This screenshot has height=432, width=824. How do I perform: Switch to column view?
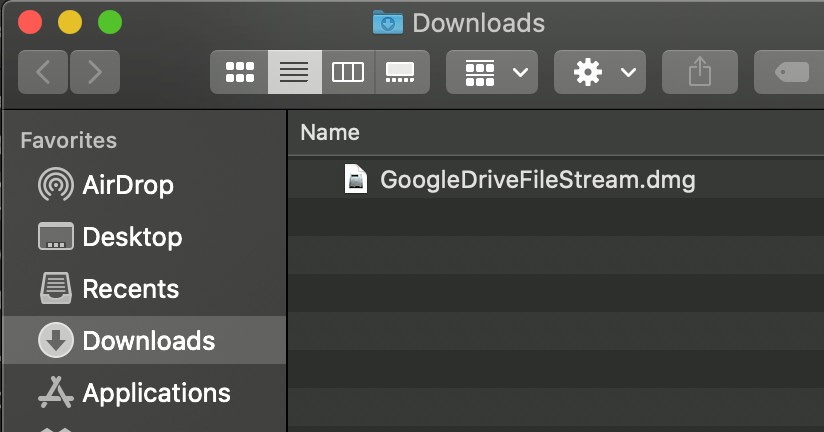tap(348, 72)
